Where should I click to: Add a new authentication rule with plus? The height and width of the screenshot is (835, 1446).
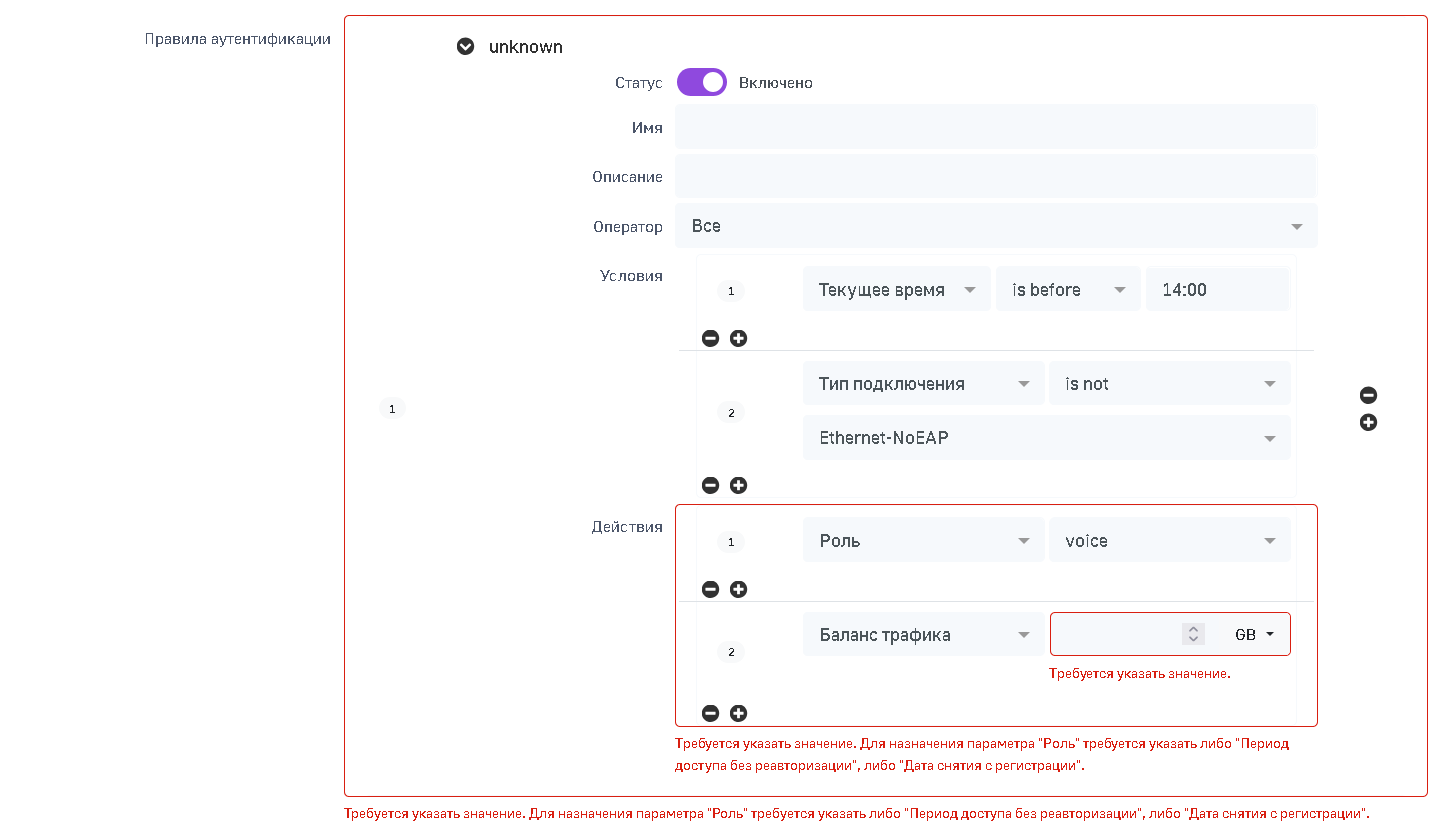pyautogui.click(x=1368, y=423)
